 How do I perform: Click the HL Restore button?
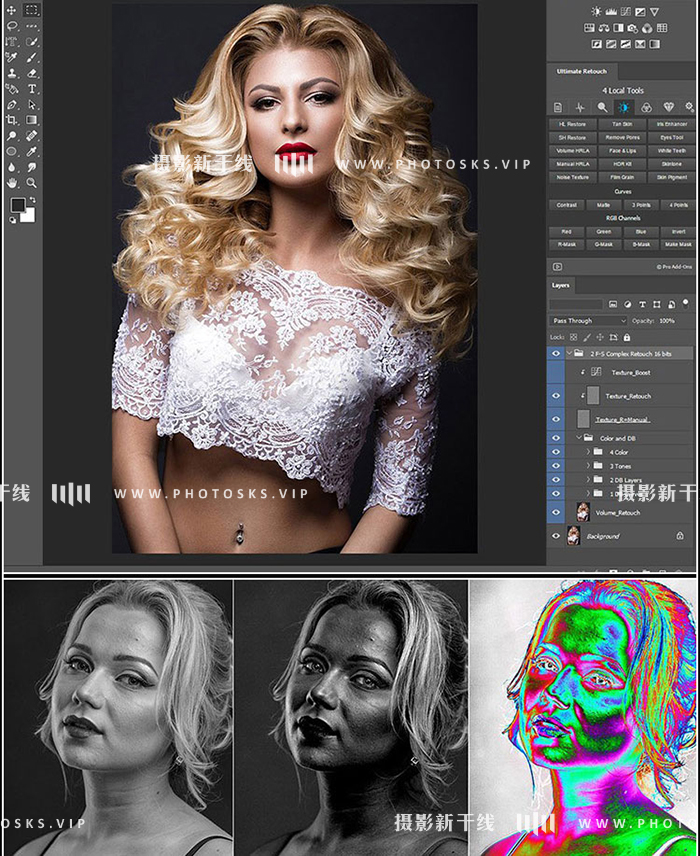tap(572, 124)
